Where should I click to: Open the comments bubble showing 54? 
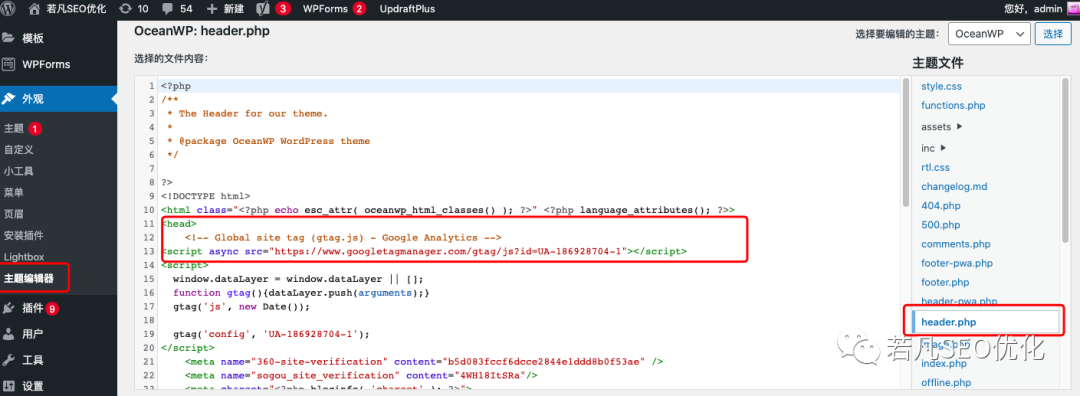tap(177, 9)
